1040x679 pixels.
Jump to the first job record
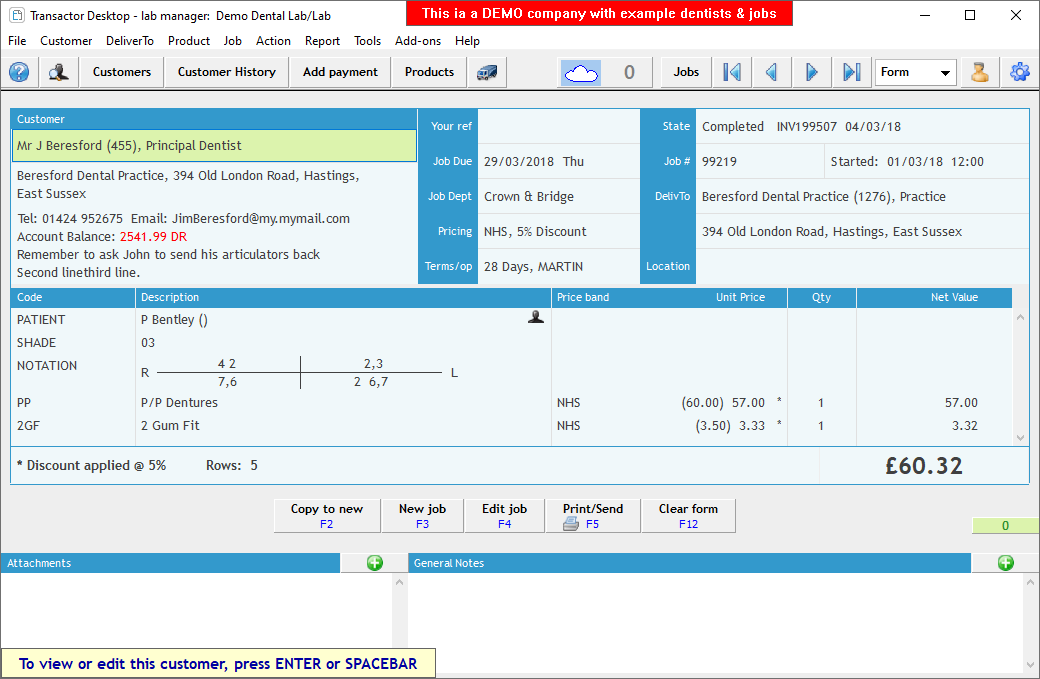tap(732, 72)
